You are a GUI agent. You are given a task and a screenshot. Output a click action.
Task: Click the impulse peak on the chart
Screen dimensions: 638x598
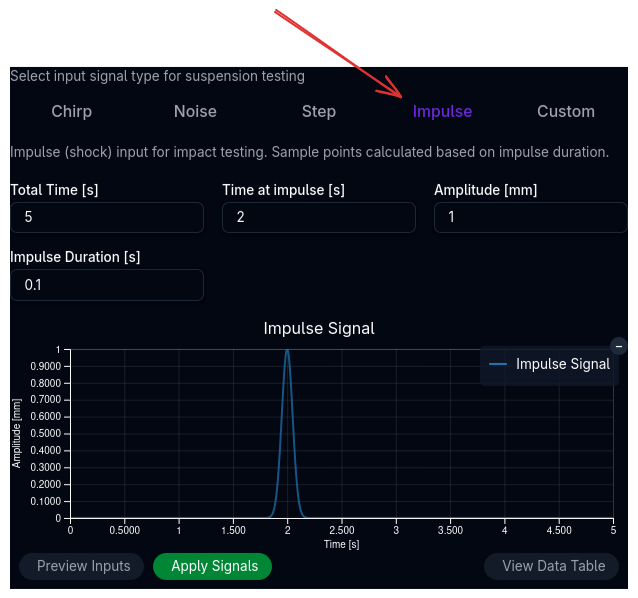288,352
